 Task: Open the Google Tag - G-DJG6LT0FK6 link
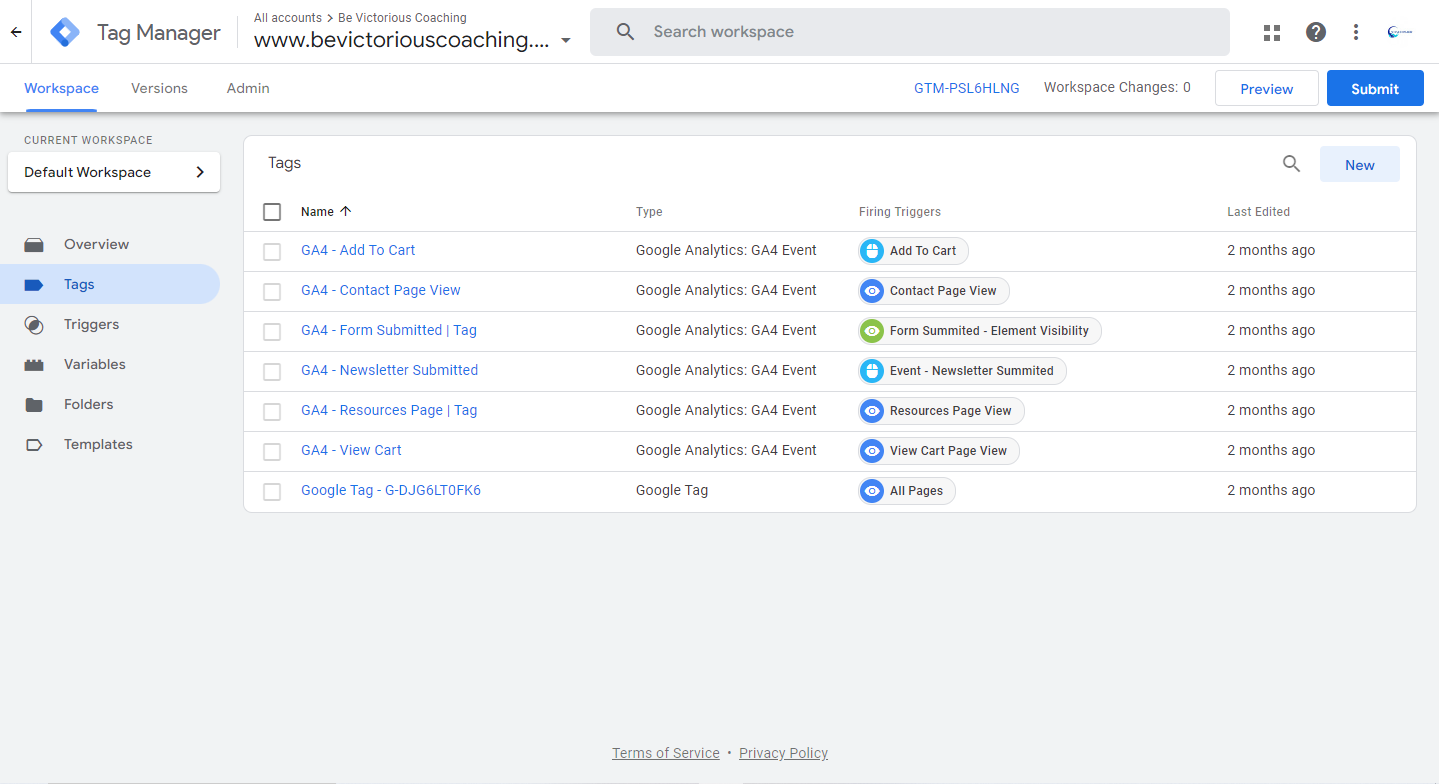[391, 490]
